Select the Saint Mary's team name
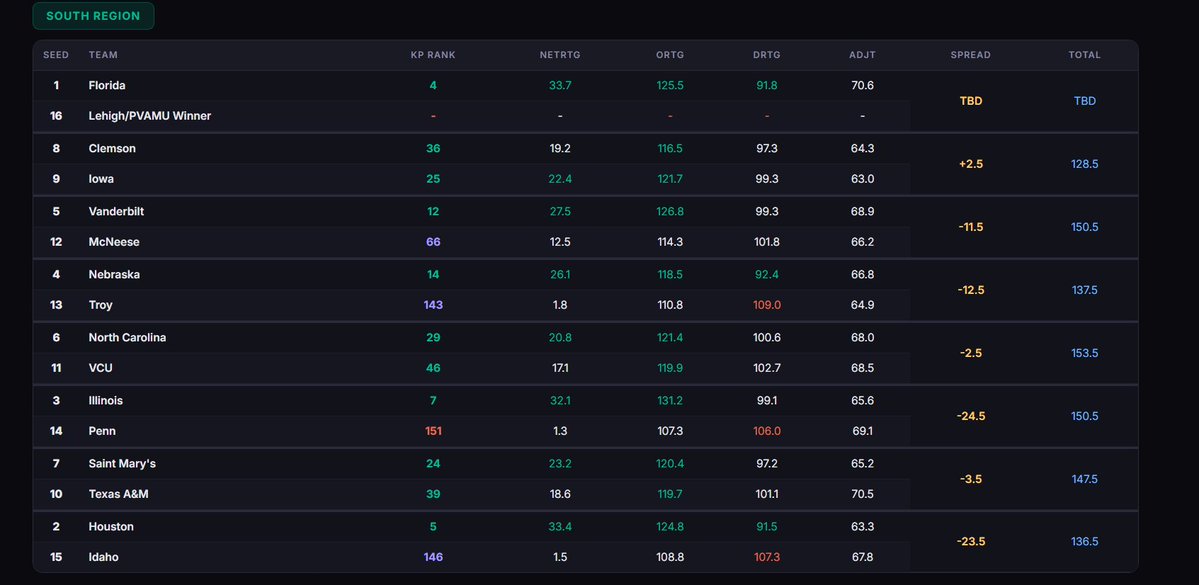 pyautogui.click(x=122, y=463)
